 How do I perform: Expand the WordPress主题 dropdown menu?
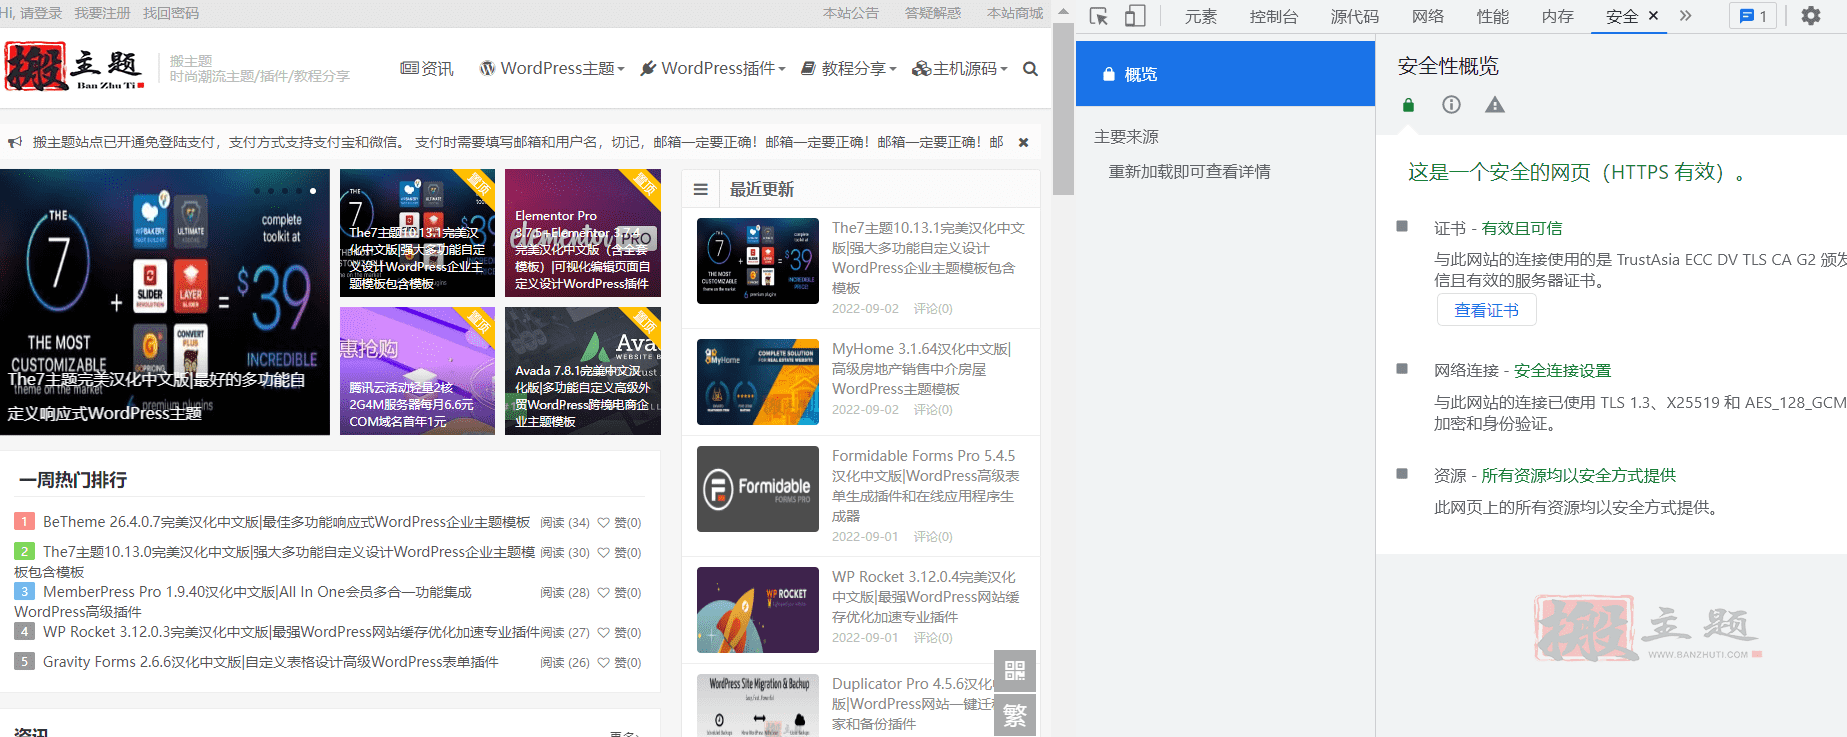point(552,68)
